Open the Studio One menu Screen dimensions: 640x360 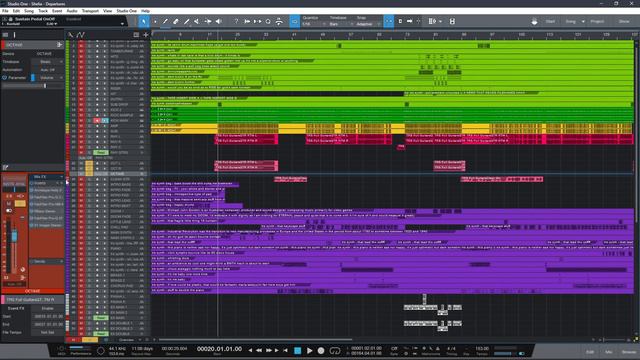coord(127,11)
